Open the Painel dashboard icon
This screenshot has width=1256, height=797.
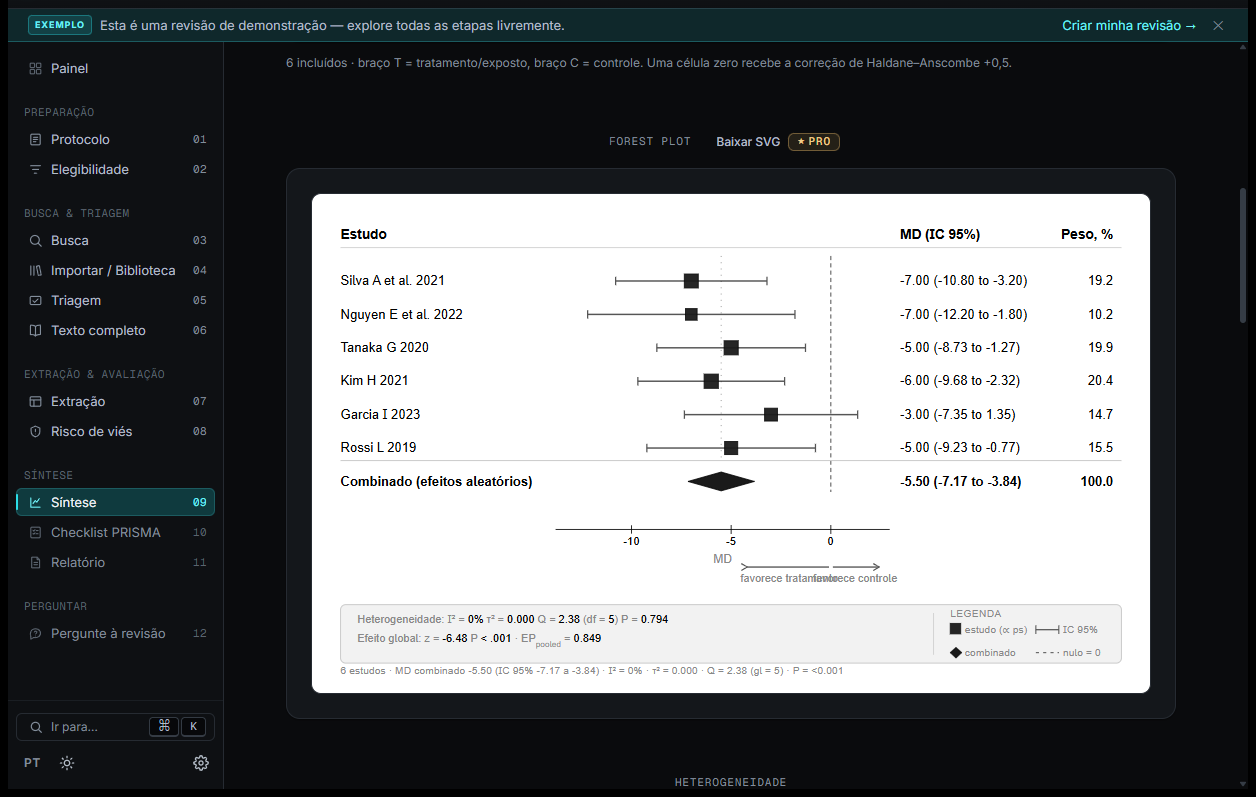tap(35, 69)
